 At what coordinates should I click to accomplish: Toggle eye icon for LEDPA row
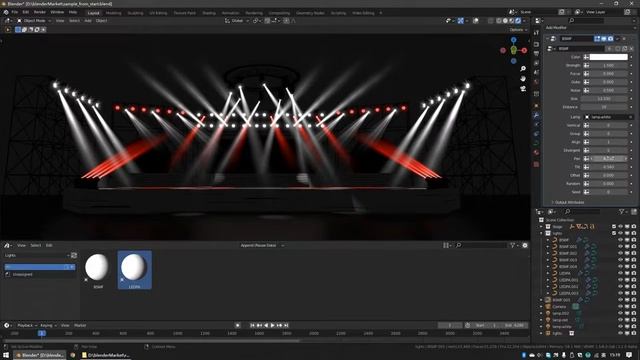[620, 273]
